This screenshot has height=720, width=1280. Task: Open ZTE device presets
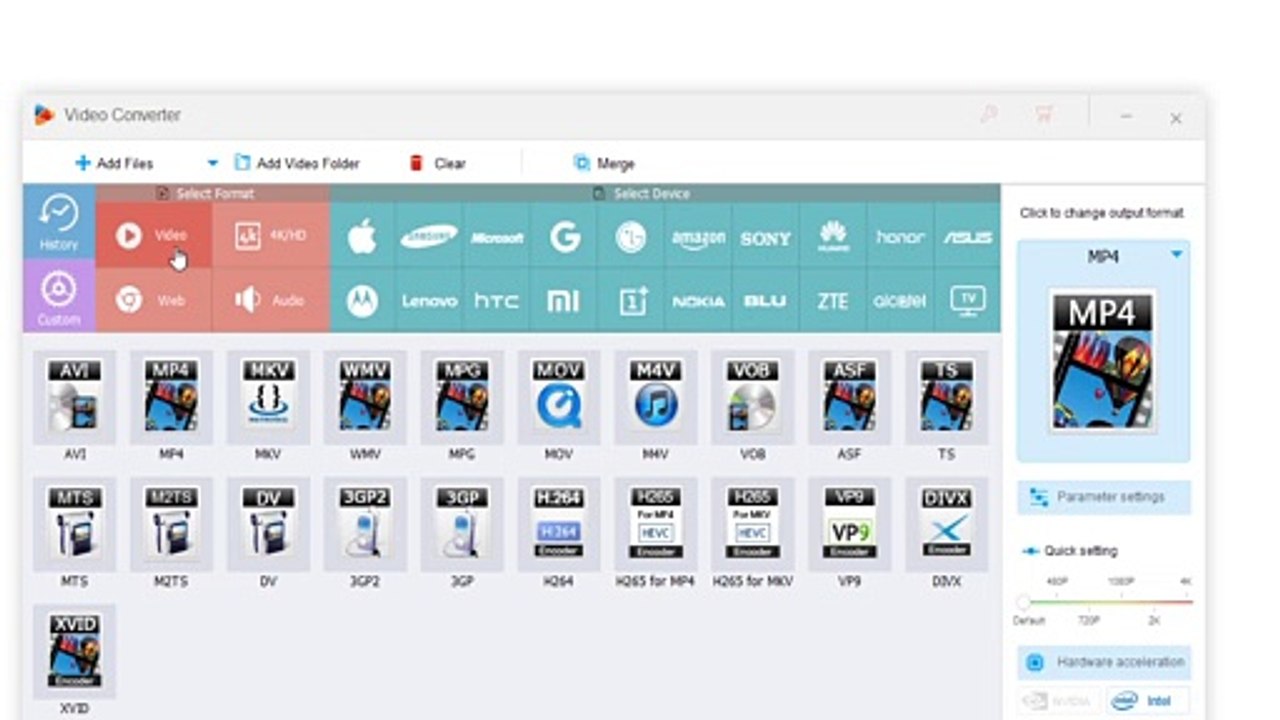(833, 300)
